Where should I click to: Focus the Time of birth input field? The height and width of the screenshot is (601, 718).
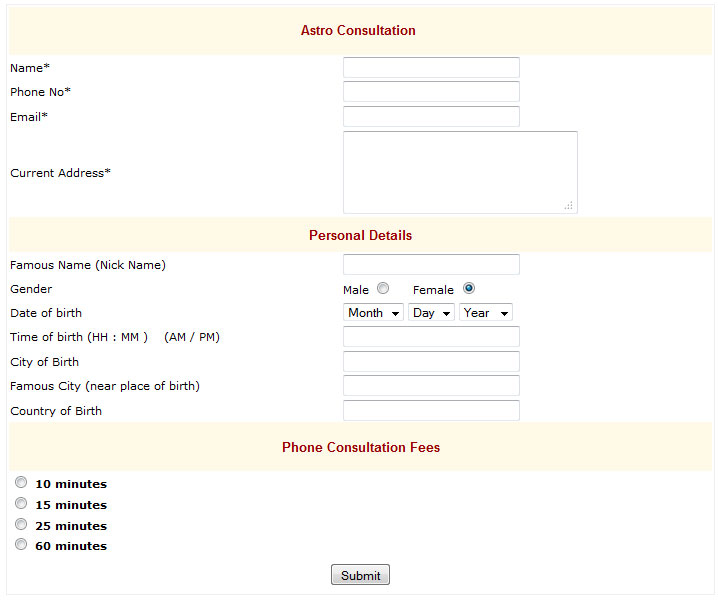click(431, 337)
